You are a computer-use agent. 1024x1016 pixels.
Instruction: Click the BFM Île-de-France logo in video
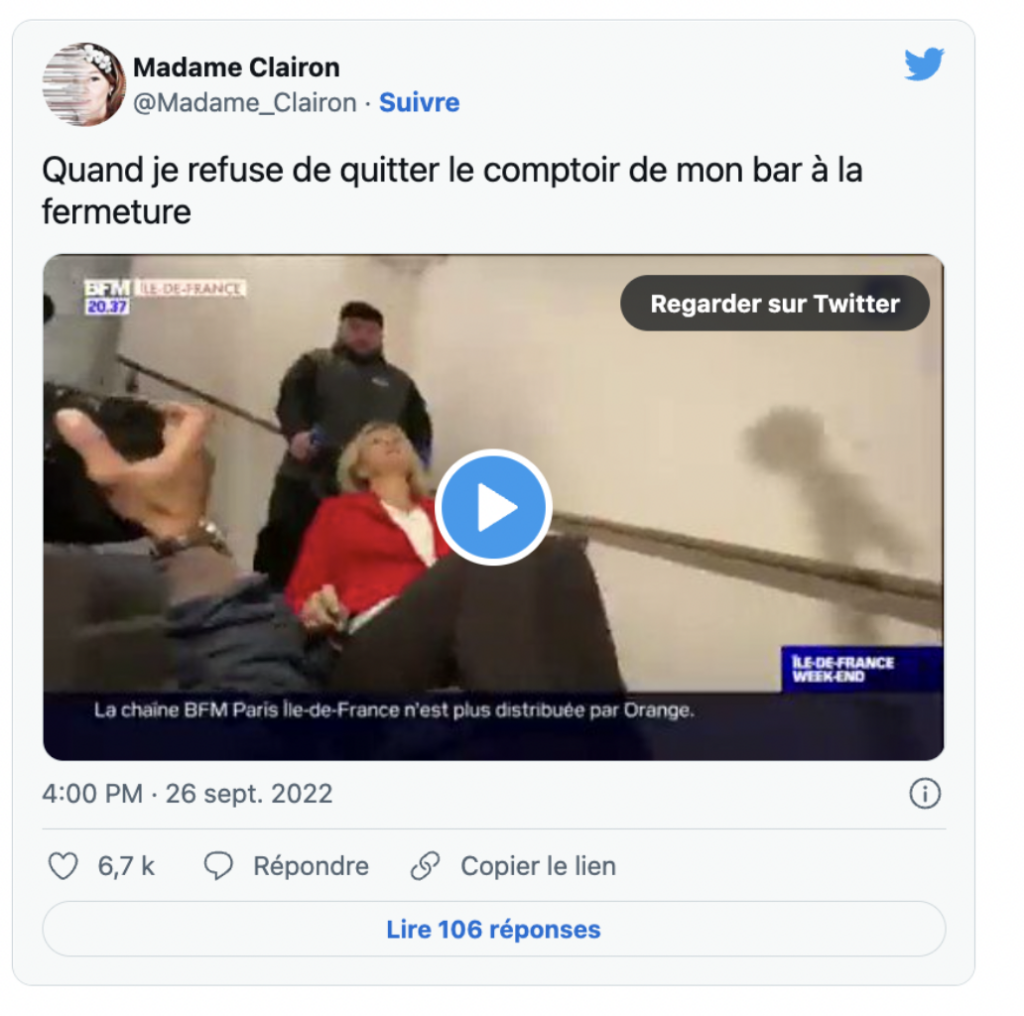pos(165,296)
